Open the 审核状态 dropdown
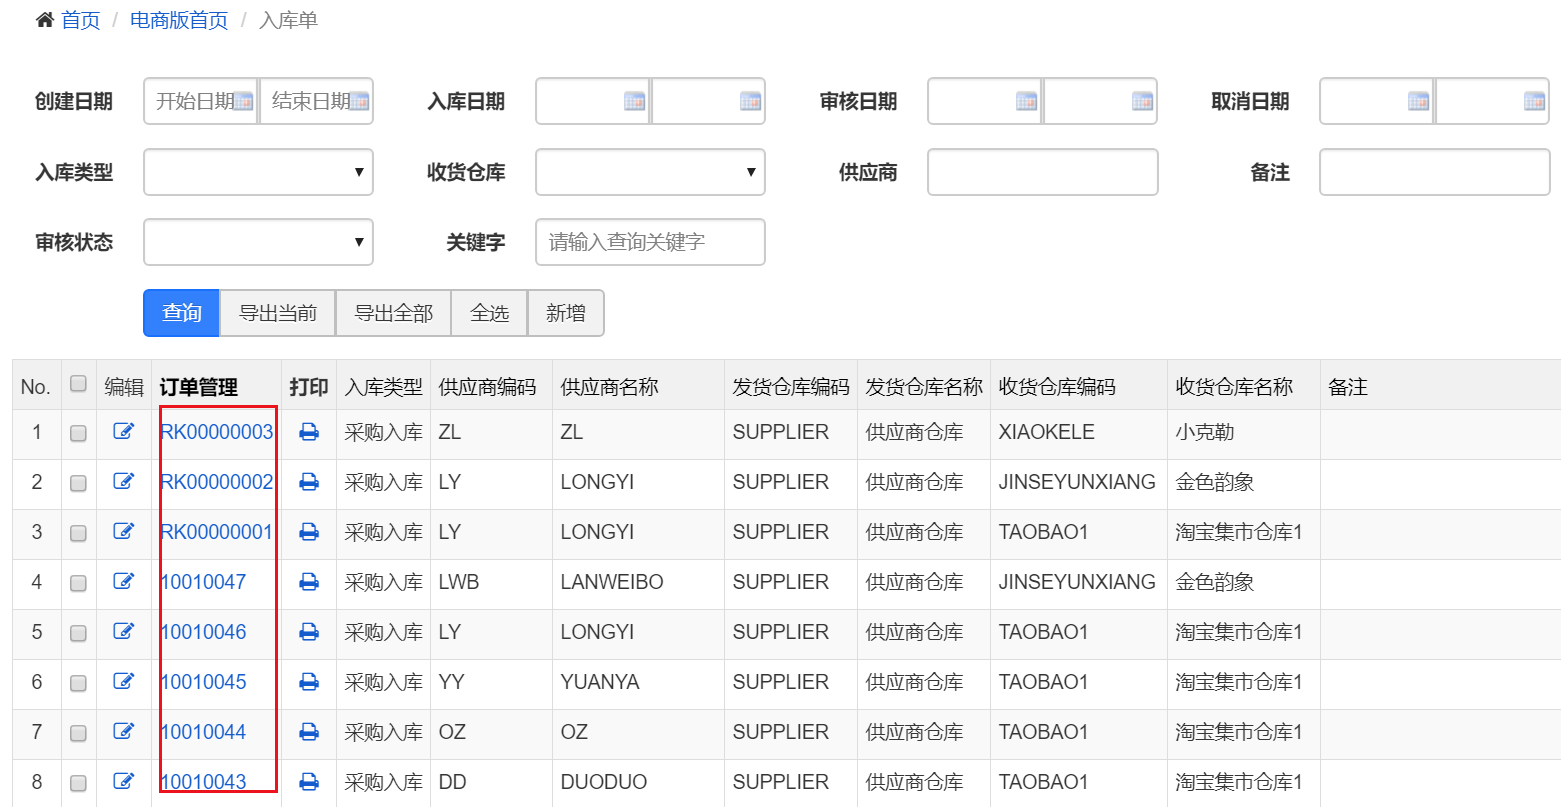This screenshot has width=1561, height=807. coord(258,242)
